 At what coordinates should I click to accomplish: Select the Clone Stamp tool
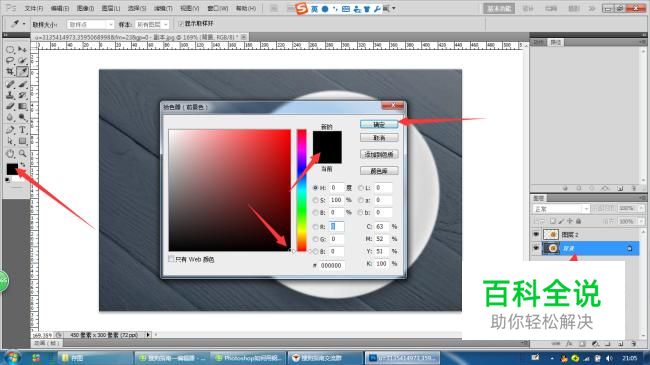point(10,95)
